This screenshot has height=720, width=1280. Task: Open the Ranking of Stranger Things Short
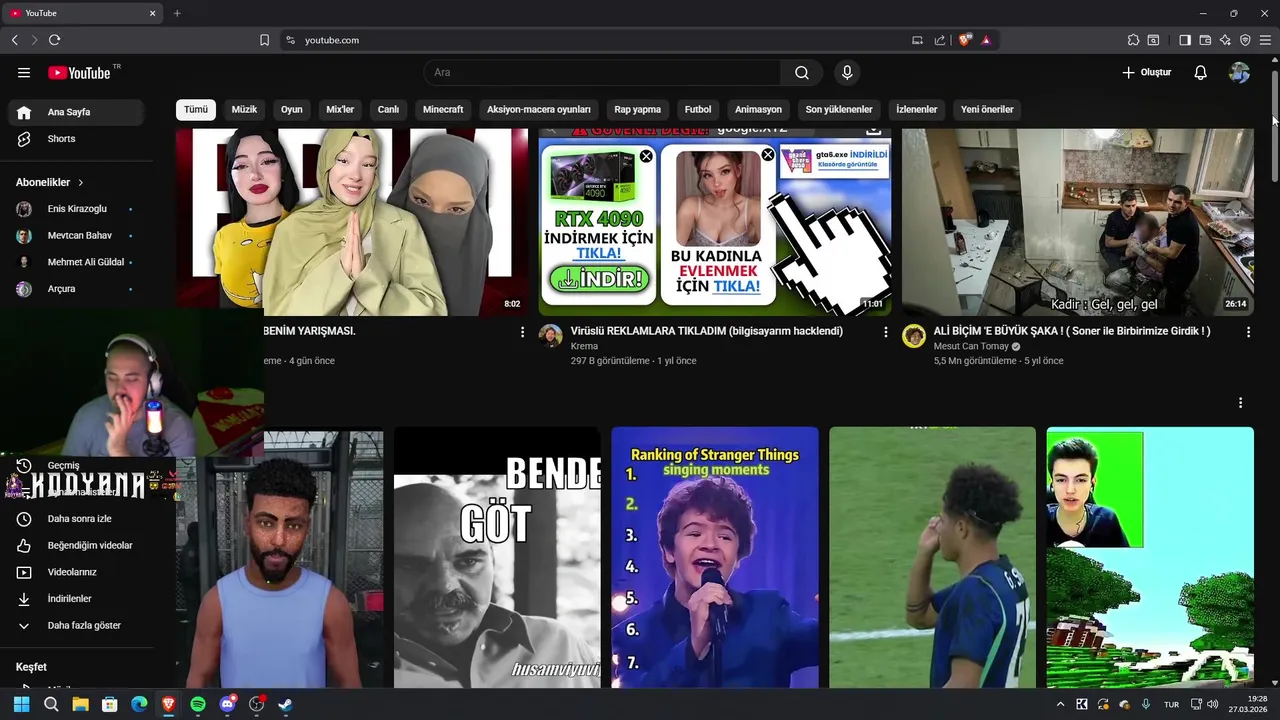tap(715, 558)
